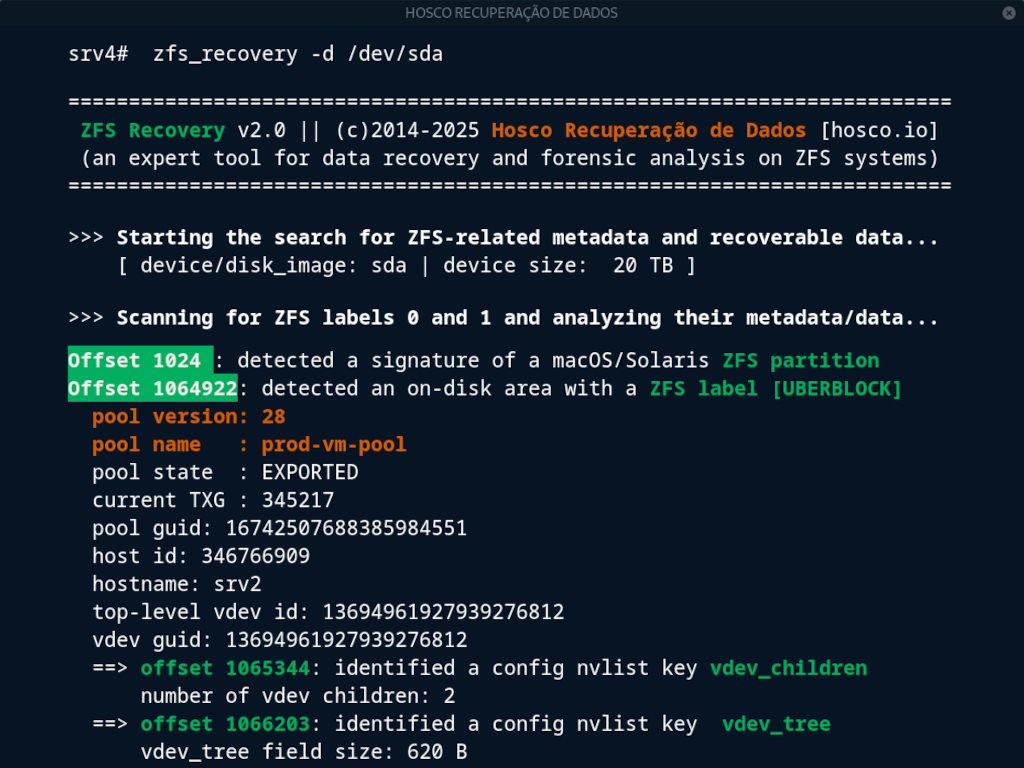Click the orange pool version 28 line
Screen dimensions: 1024x768
point(189,416)
